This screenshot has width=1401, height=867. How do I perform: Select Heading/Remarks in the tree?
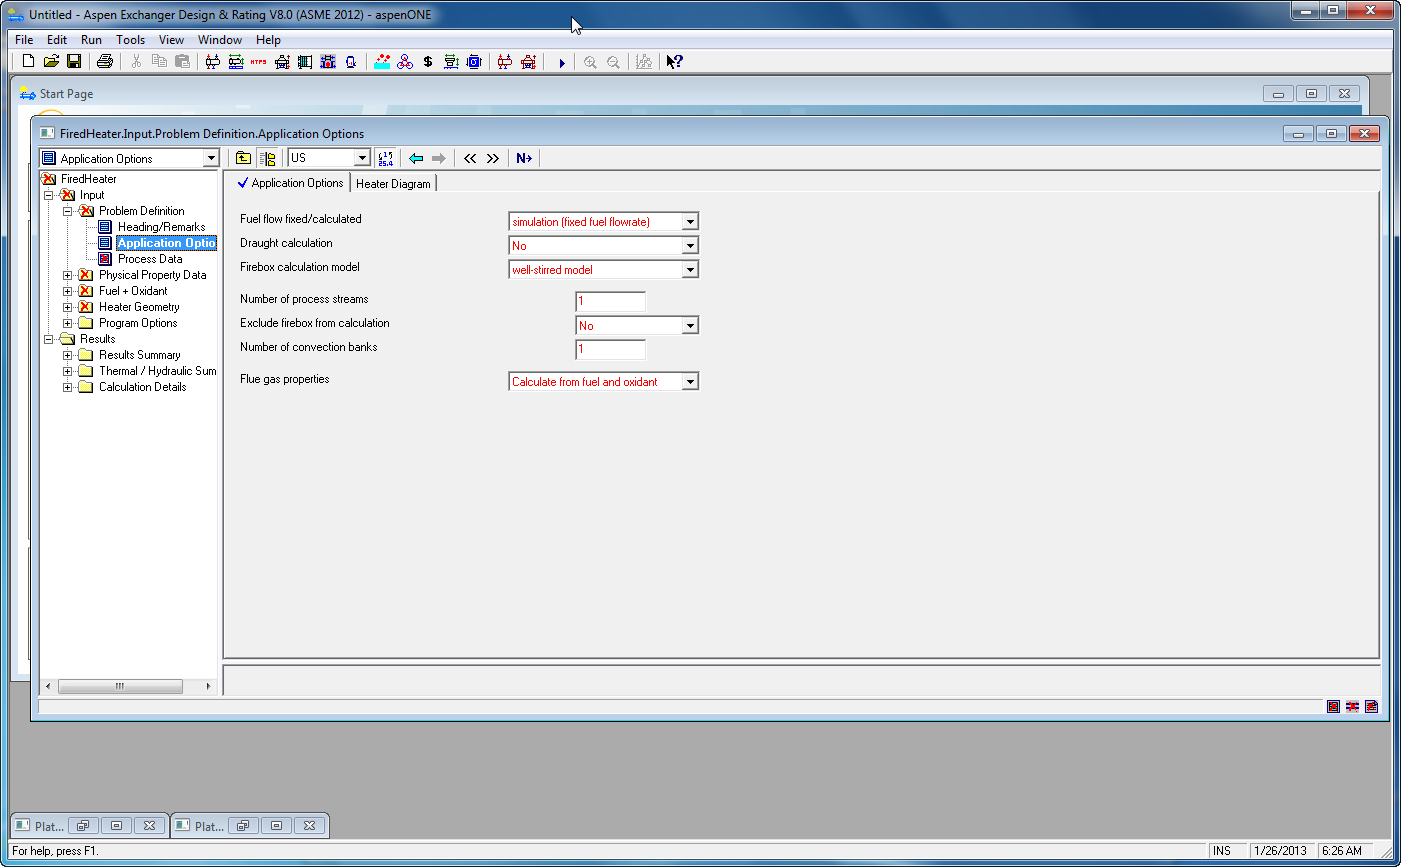click(x=161, y=227)
